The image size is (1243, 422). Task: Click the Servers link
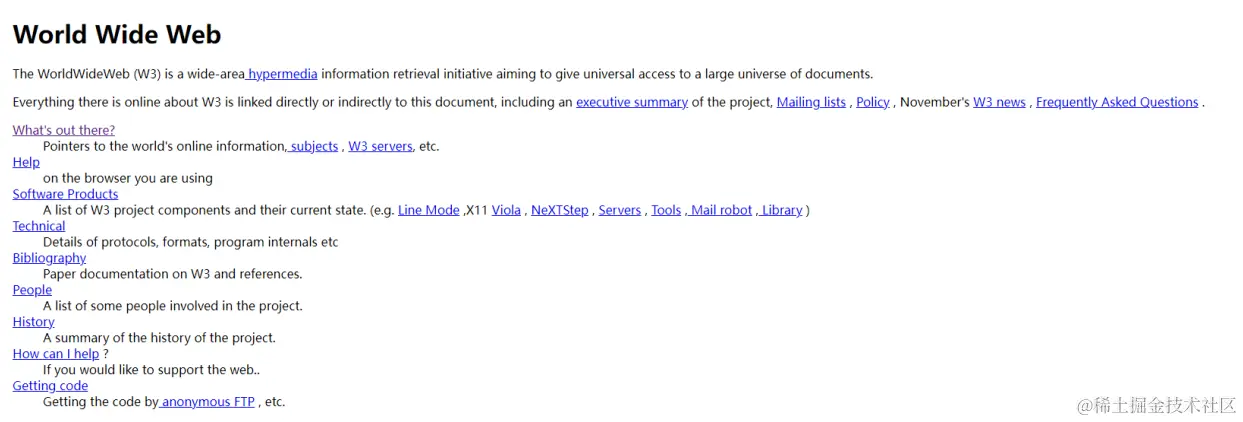[x=620, y=210]
